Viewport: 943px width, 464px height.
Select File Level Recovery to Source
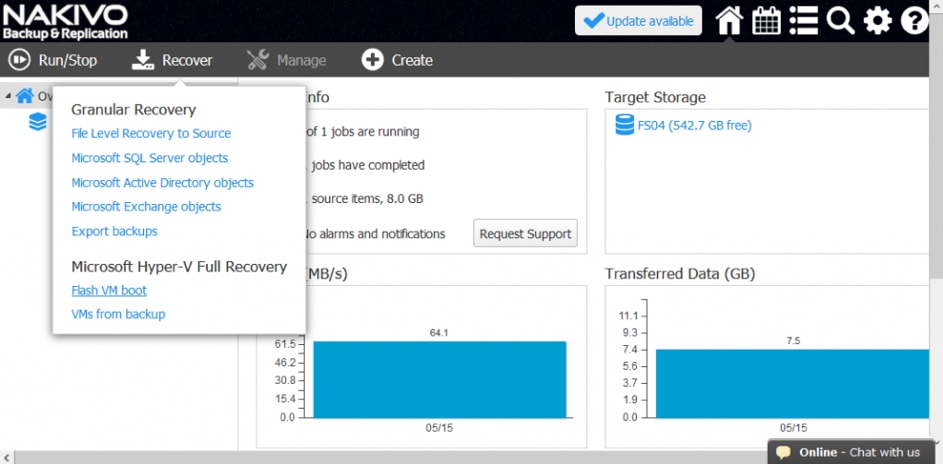click(x=151, y=133)
